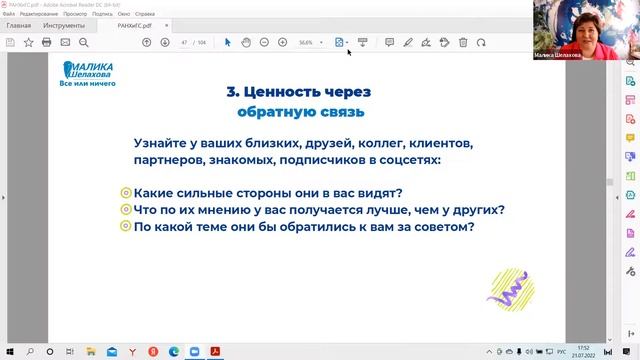Open the Windows Start menu
The height and width of the screenshot is (360, 640).
tap(10, 351)
